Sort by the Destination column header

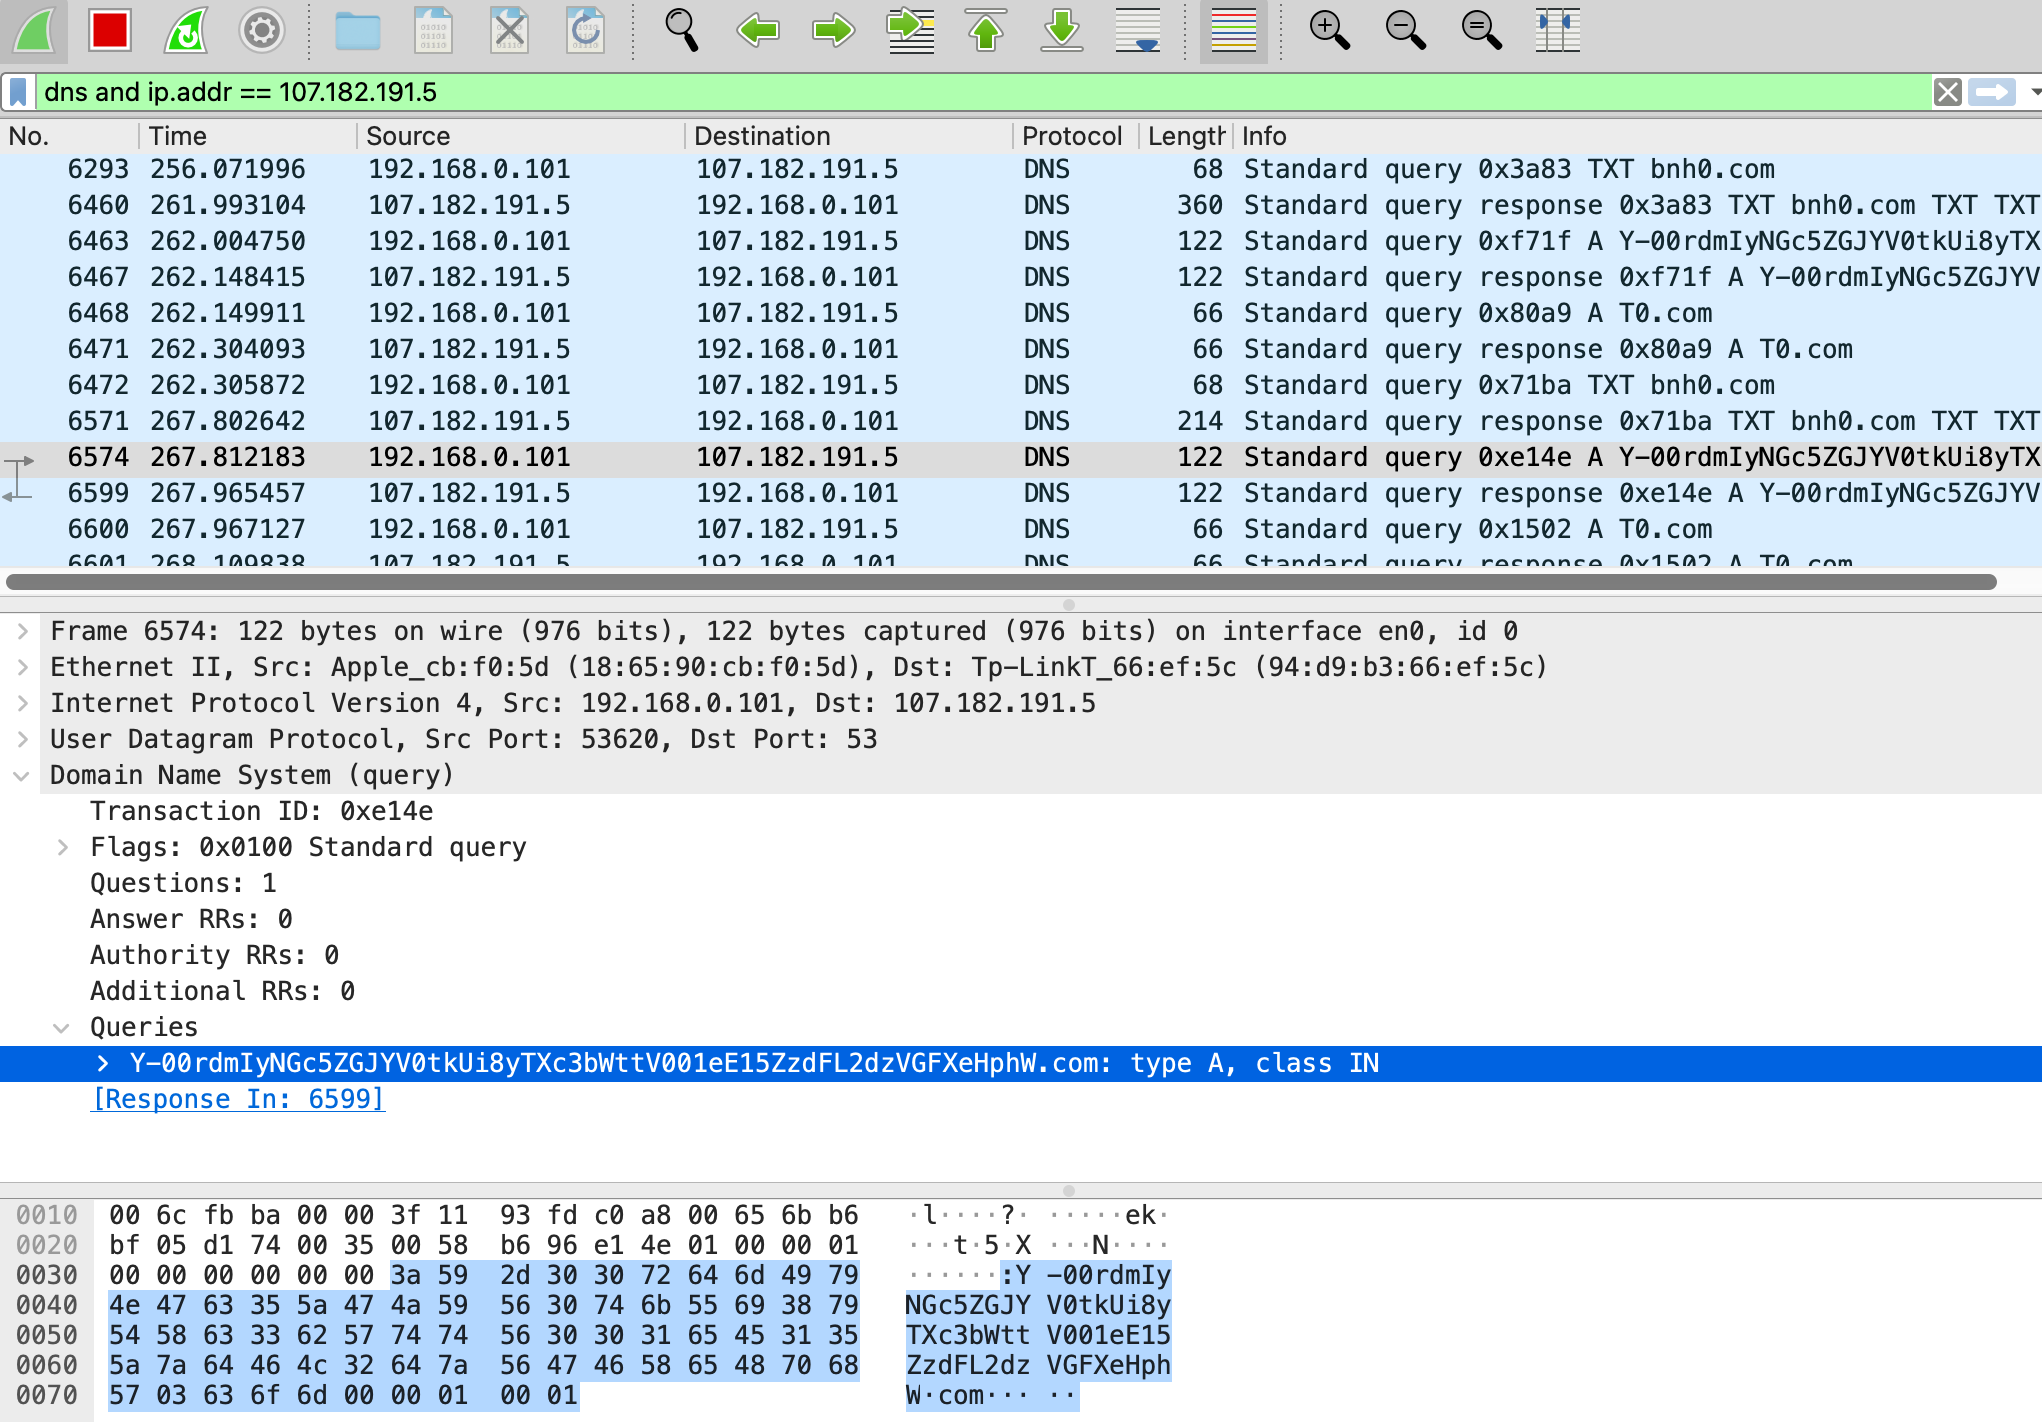(849, 136)
